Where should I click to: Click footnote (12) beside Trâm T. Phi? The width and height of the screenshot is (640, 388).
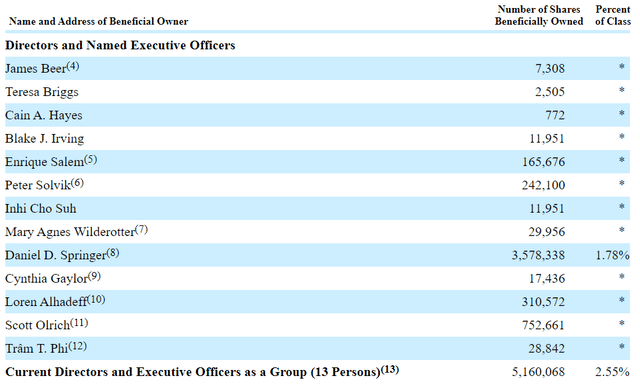pos(78,346)
